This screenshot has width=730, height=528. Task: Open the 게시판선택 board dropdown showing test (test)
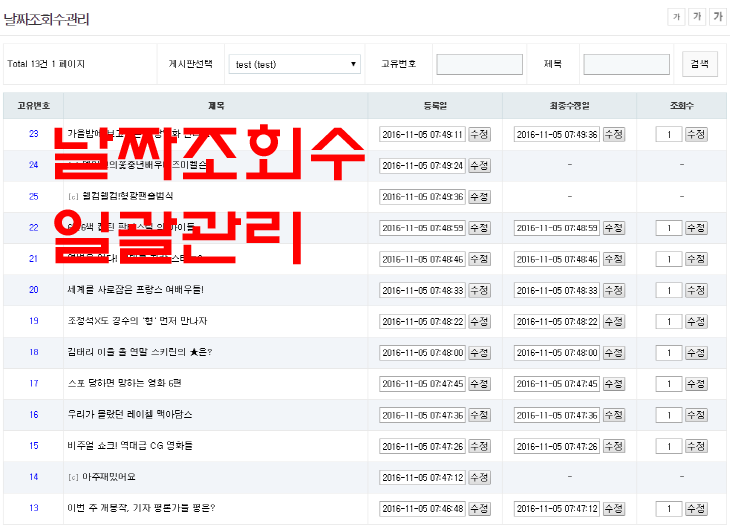(x=294, y=64)
